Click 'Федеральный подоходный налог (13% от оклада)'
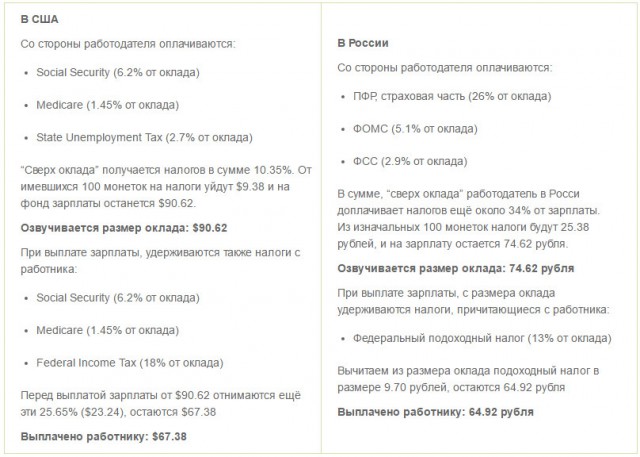 coord(482,338)
